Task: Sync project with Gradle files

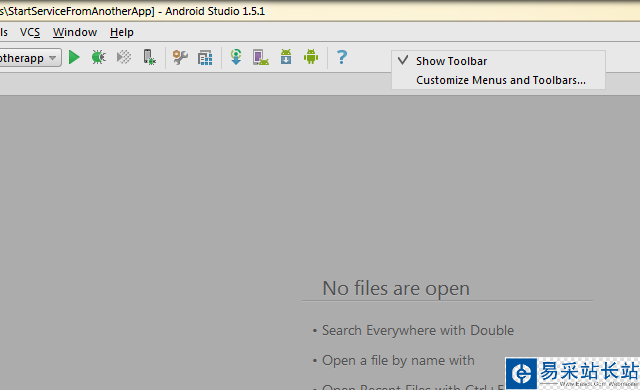Action: (236, 57)
